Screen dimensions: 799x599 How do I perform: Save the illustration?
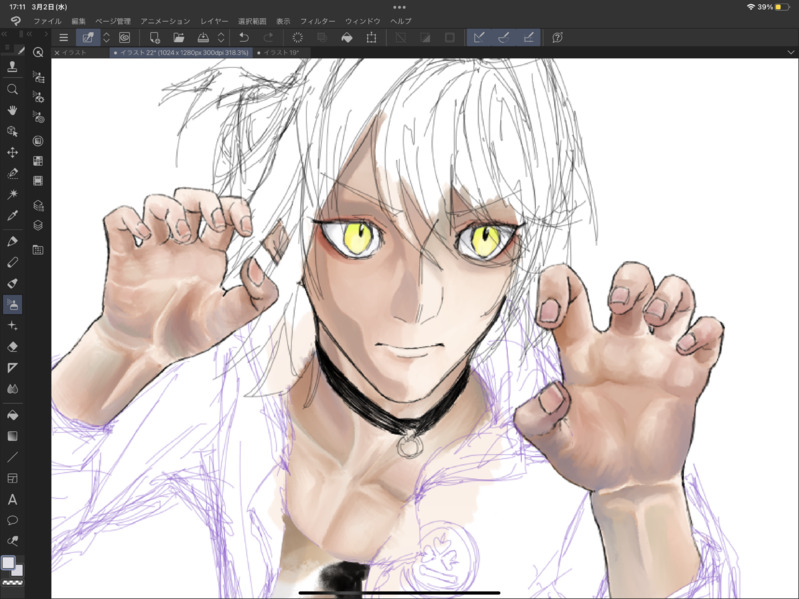tap(203, 38)
